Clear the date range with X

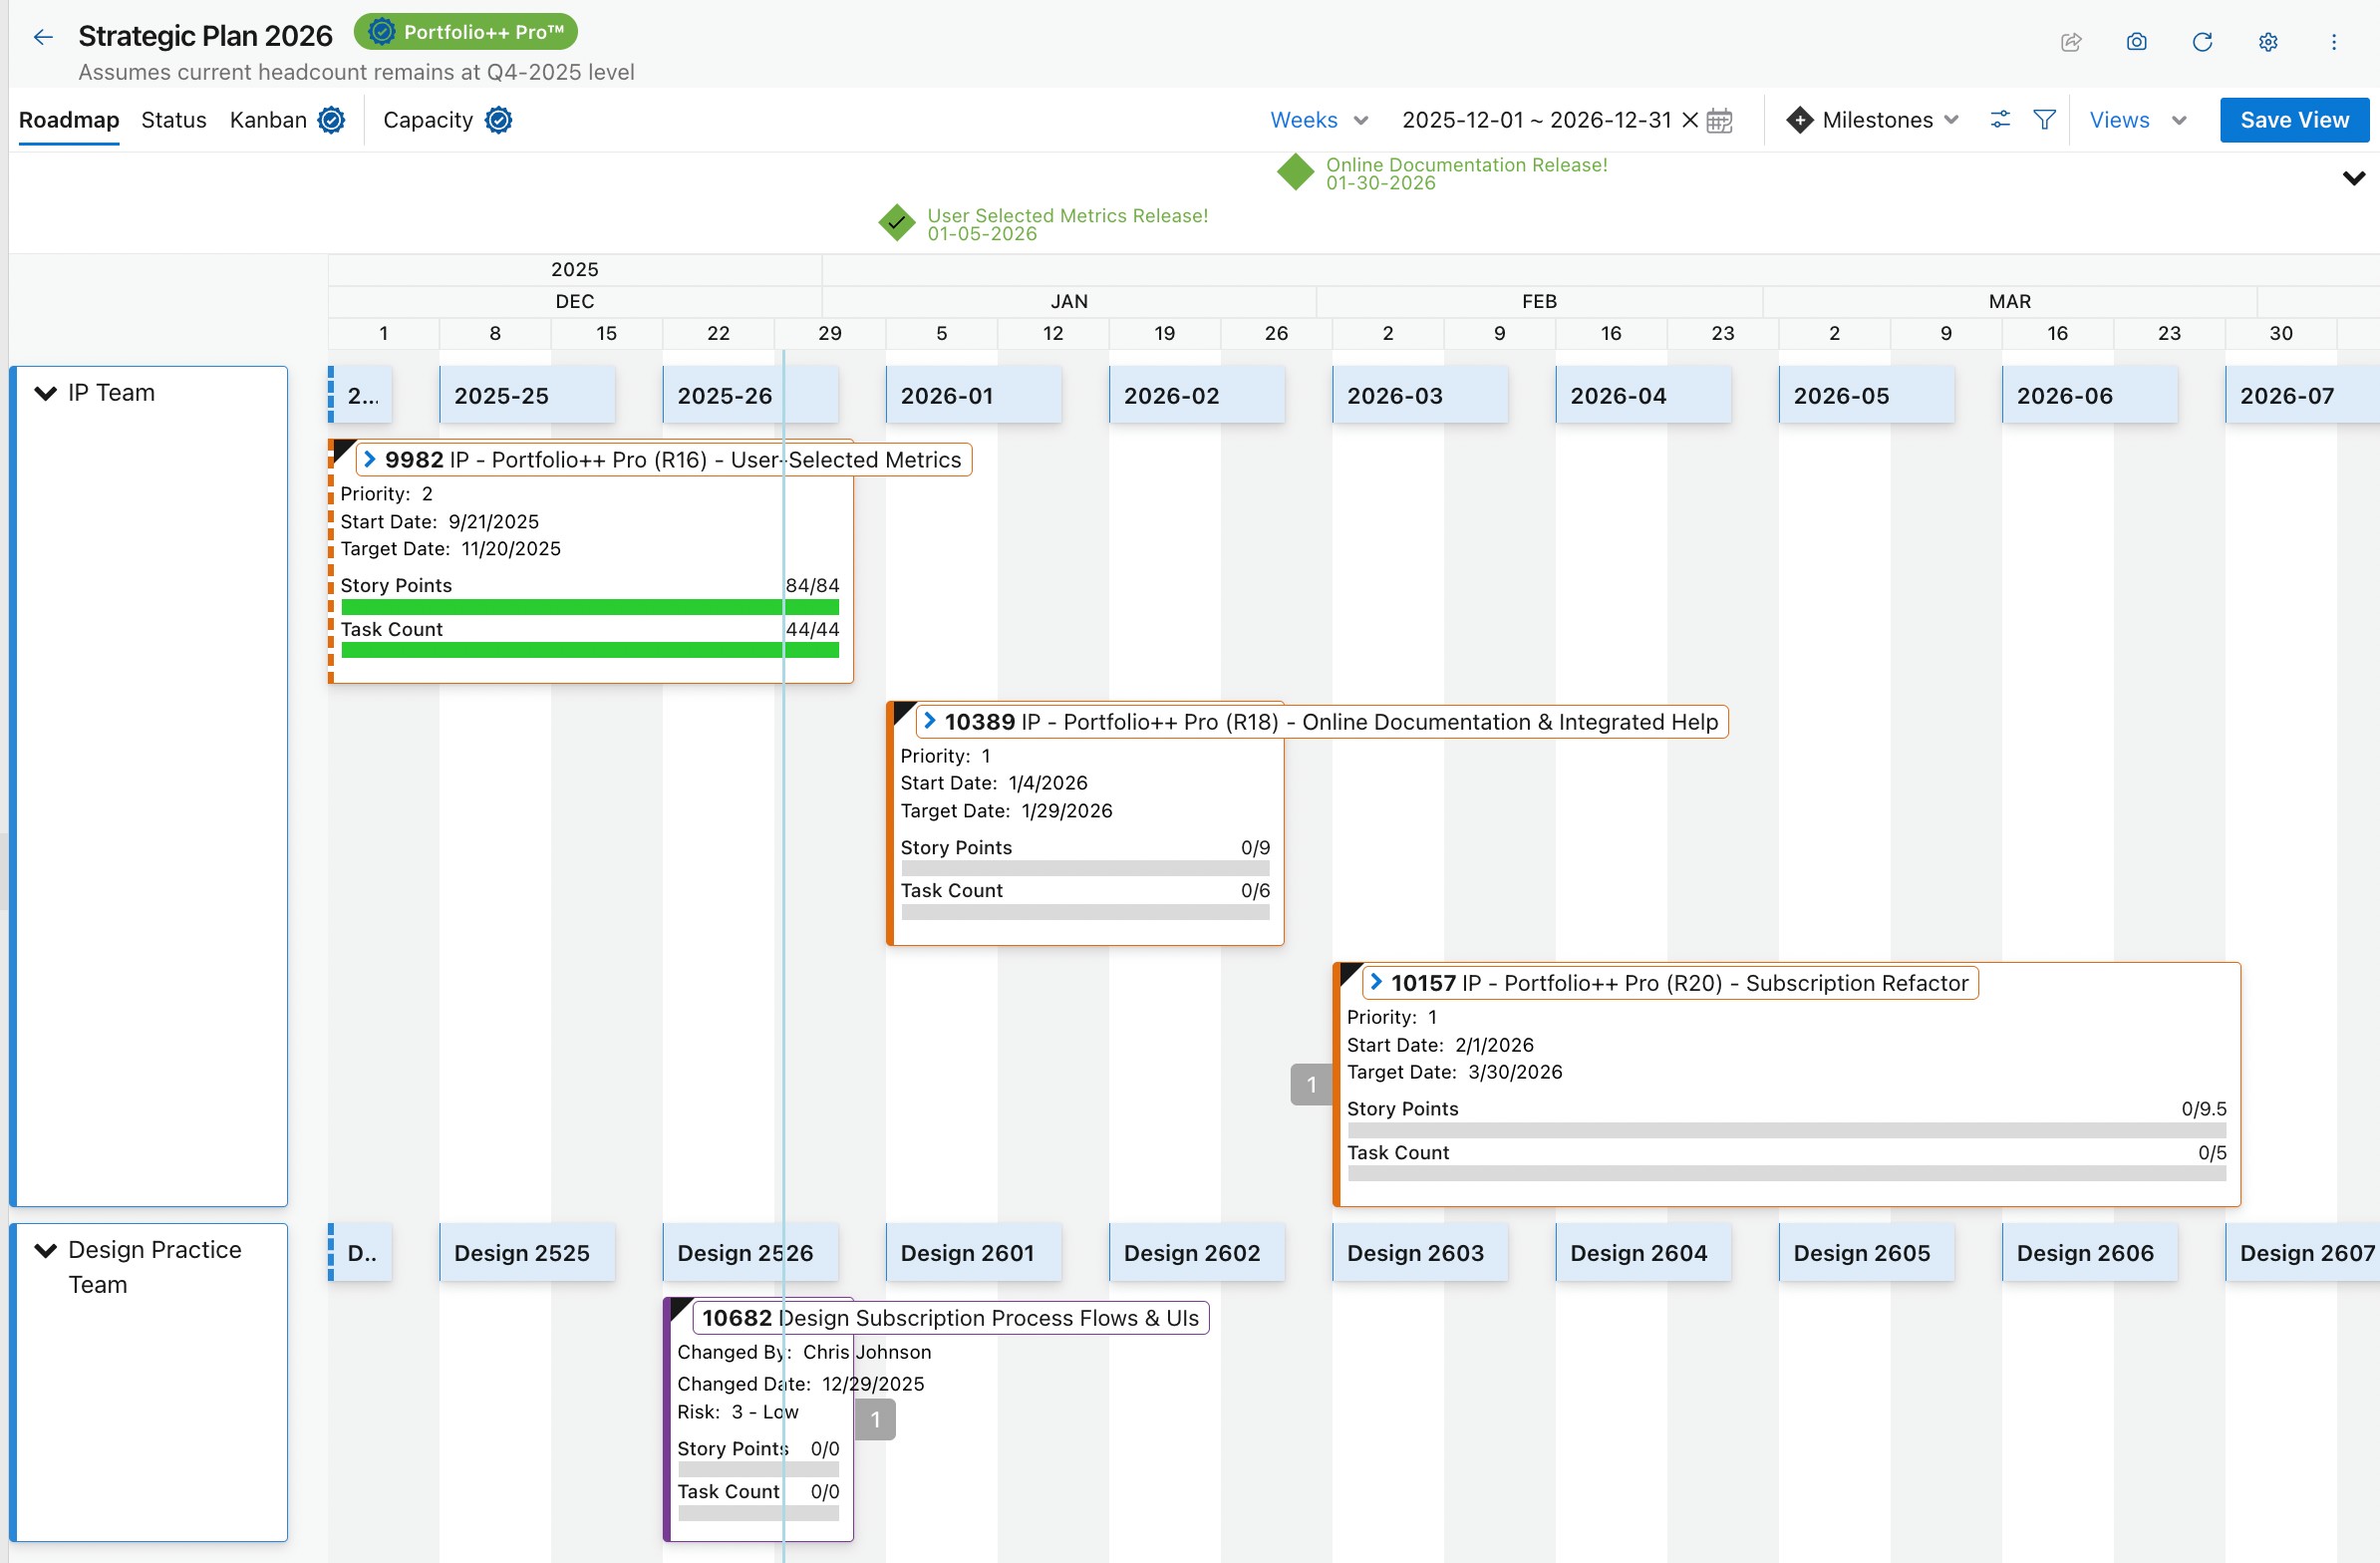tap(1690, 120)
